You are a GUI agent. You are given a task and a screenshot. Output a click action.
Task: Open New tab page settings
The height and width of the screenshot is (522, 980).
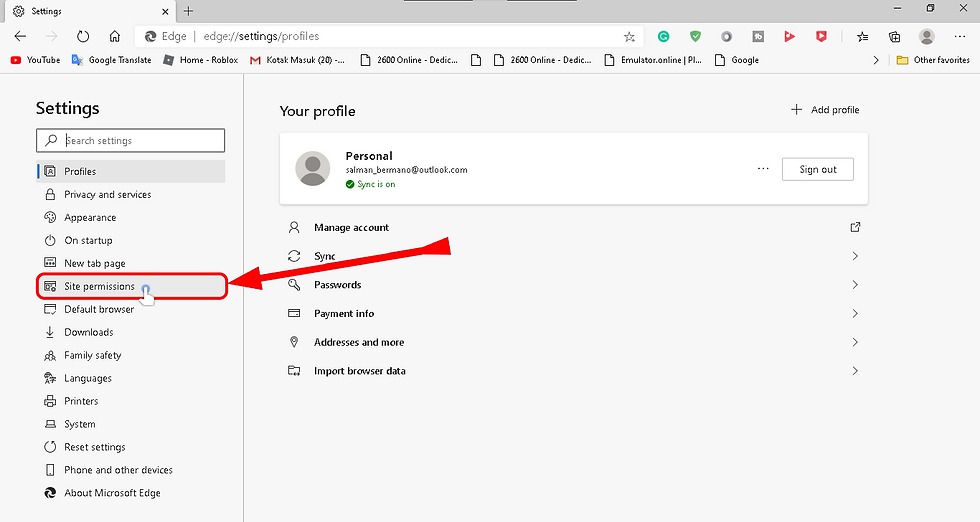tap(131, 263)
